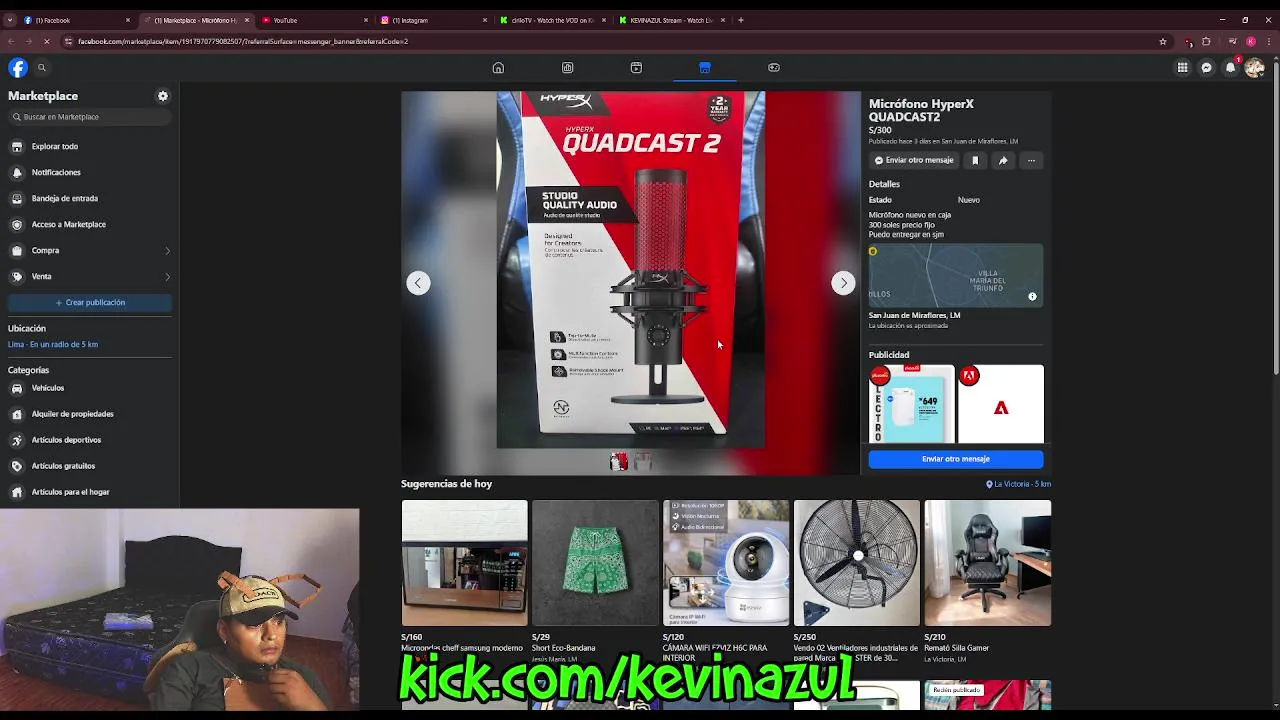Open the Facebook logo home link
This screenshot has height=720, width=1280.
point(18,67)
